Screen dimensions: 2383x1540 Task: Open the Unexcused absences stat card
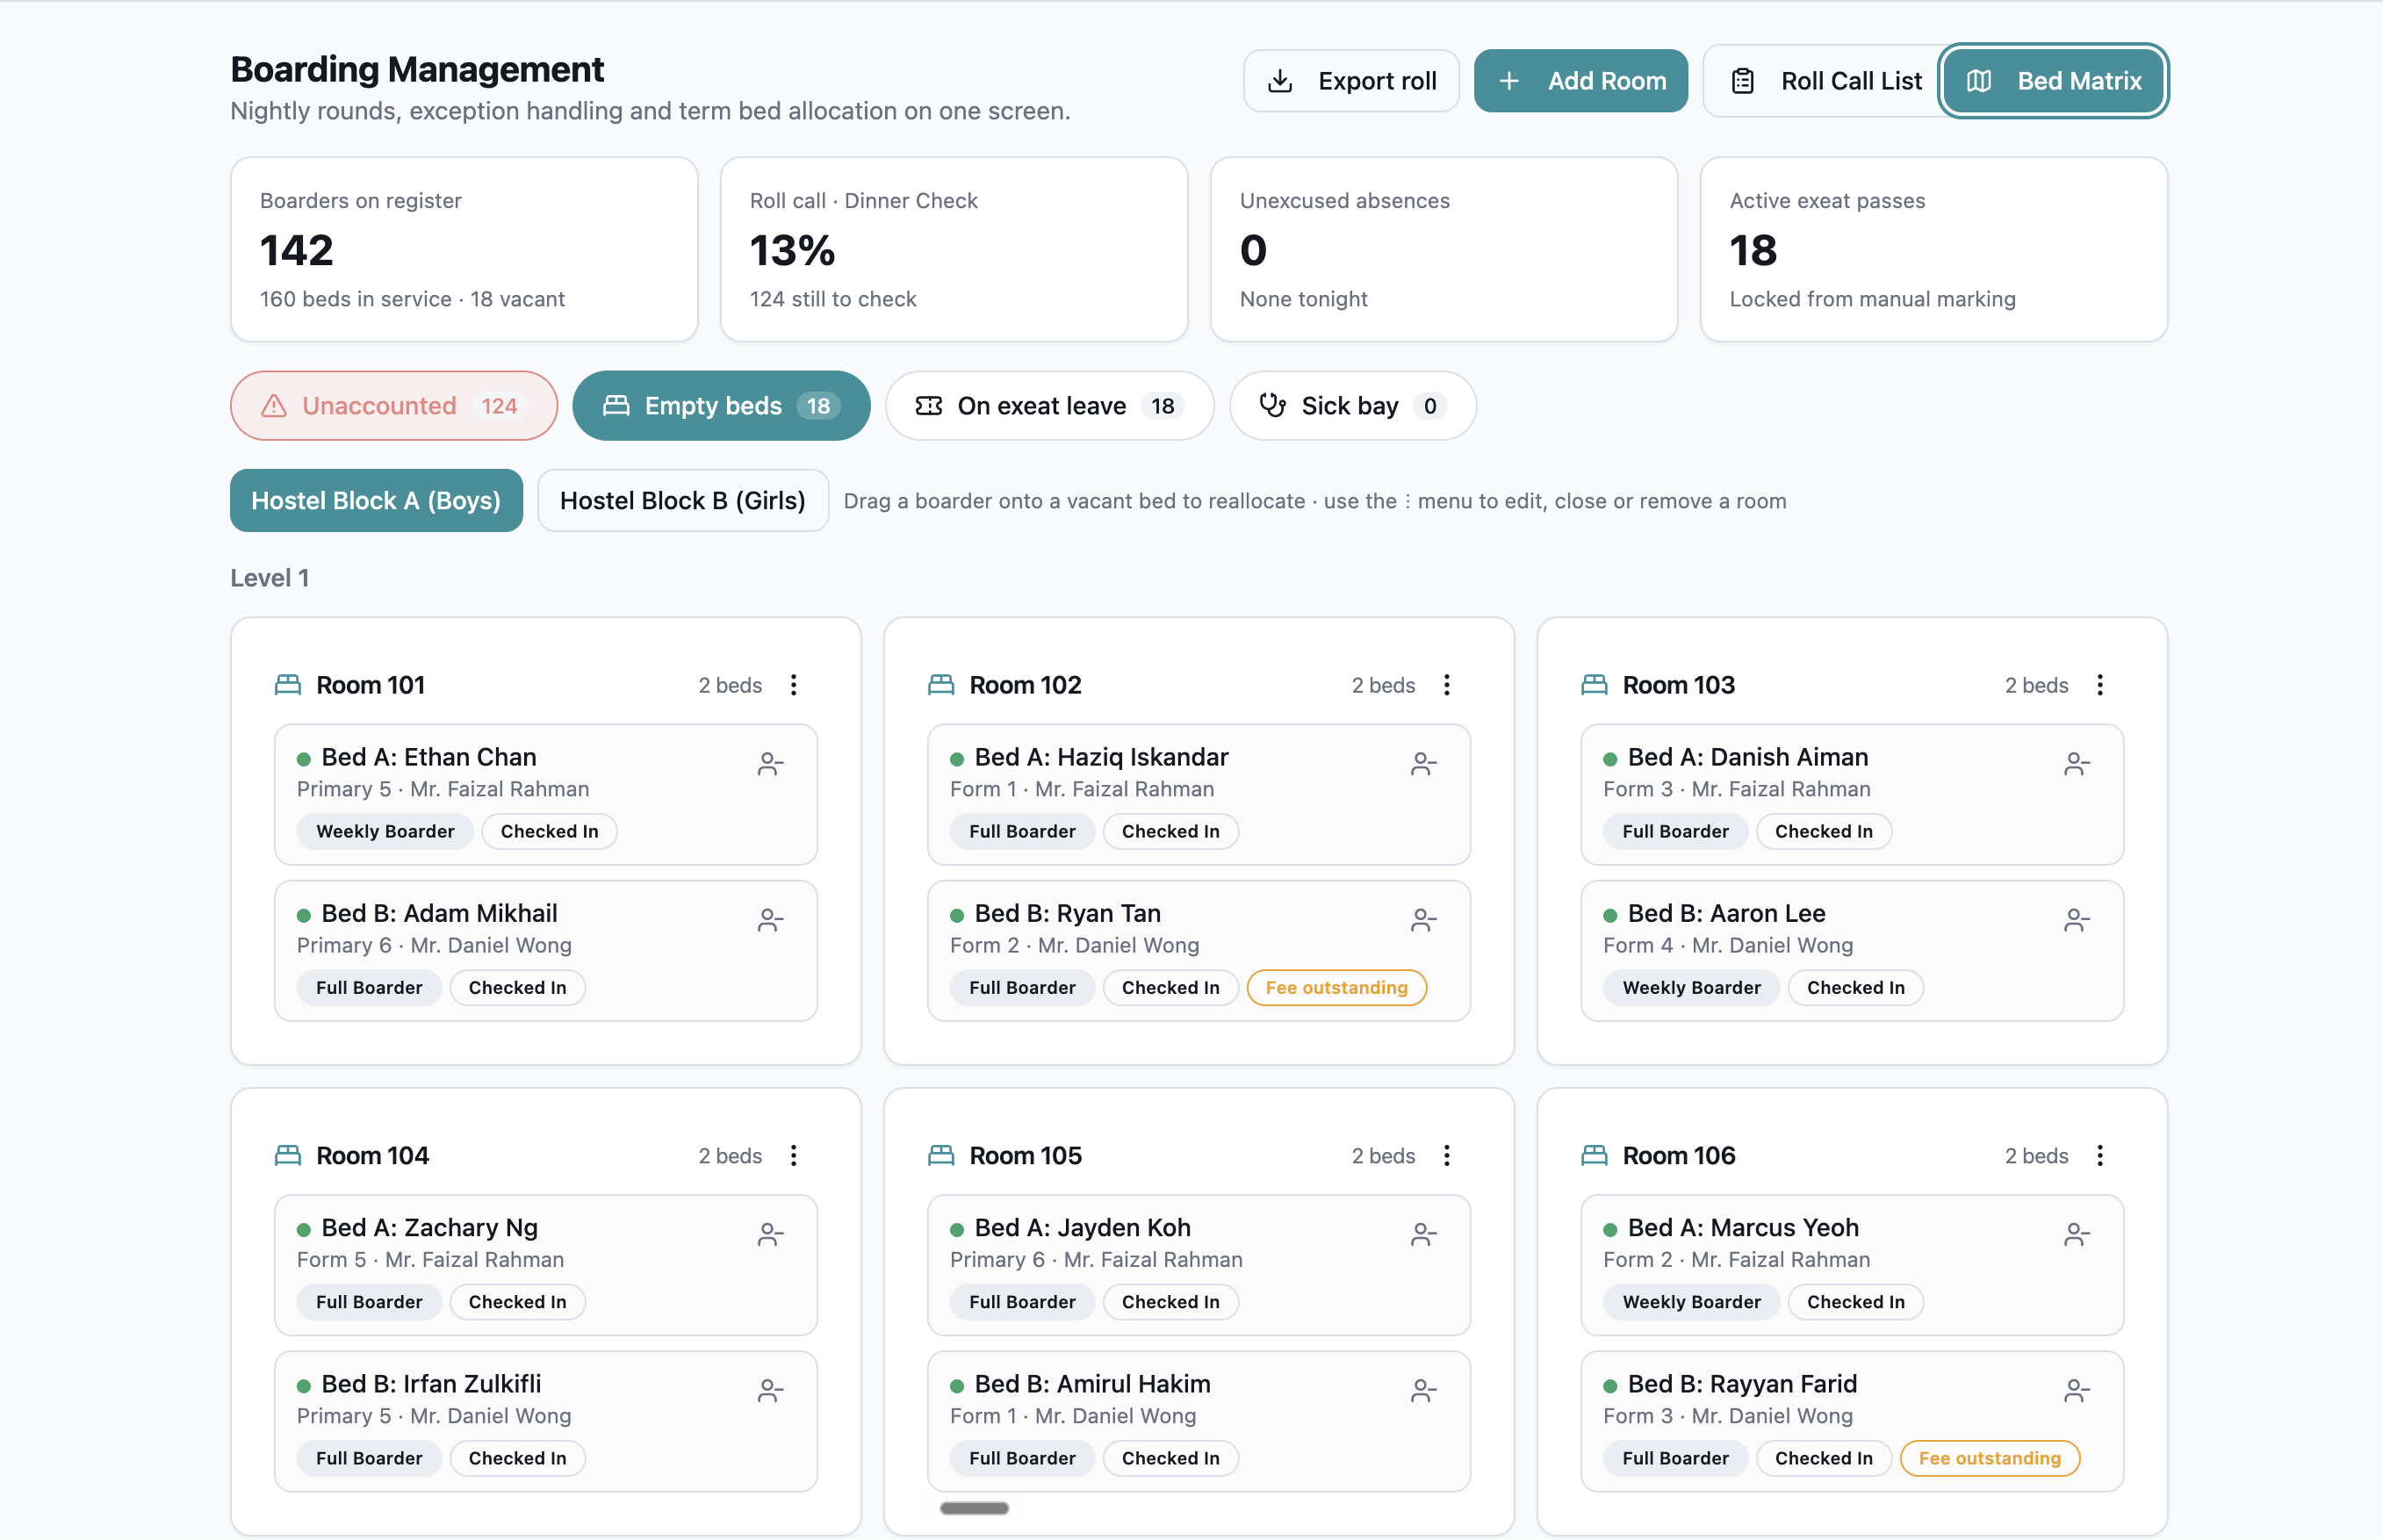(x=1444, y=249)
